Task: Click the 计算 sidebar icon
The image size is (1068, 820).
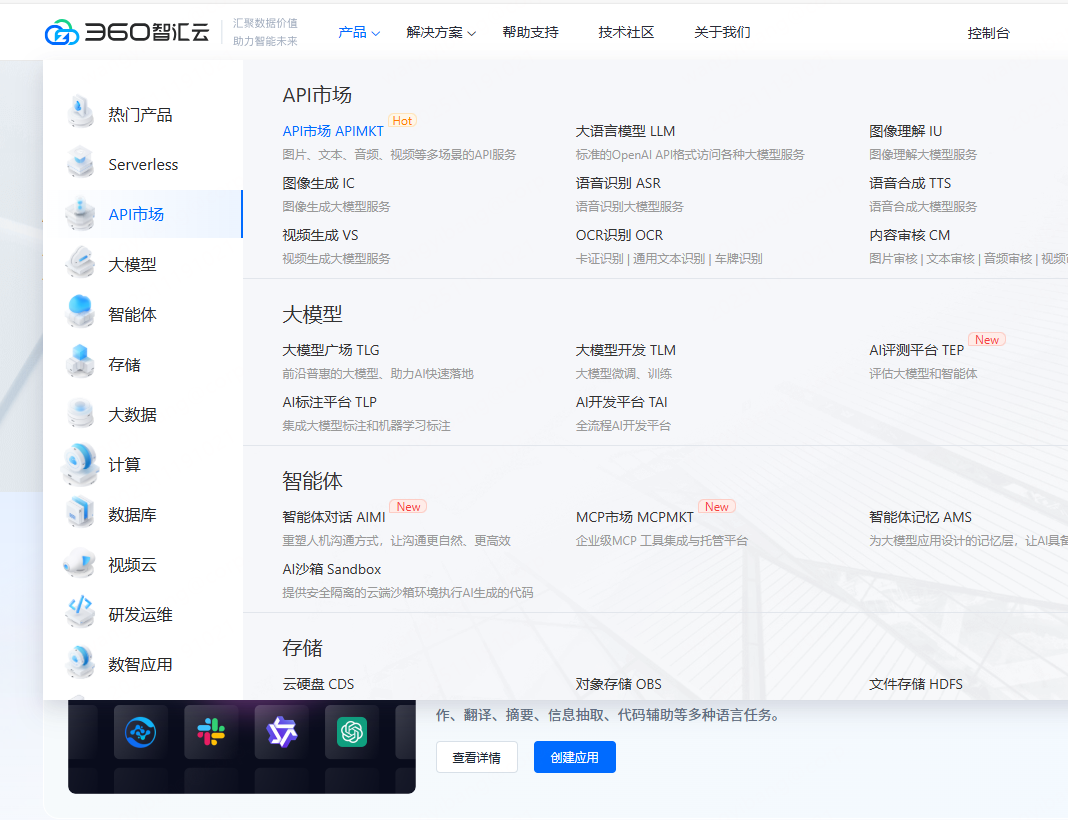Action: pos(80,463)
